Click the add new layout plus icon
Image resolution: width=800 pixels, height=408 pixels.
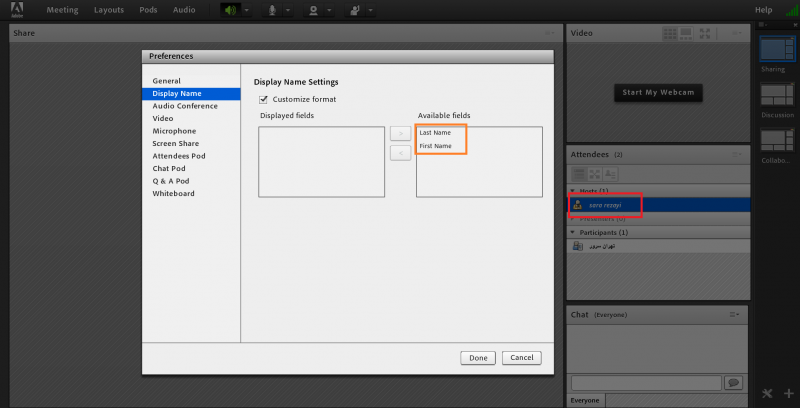click(788, 393)
